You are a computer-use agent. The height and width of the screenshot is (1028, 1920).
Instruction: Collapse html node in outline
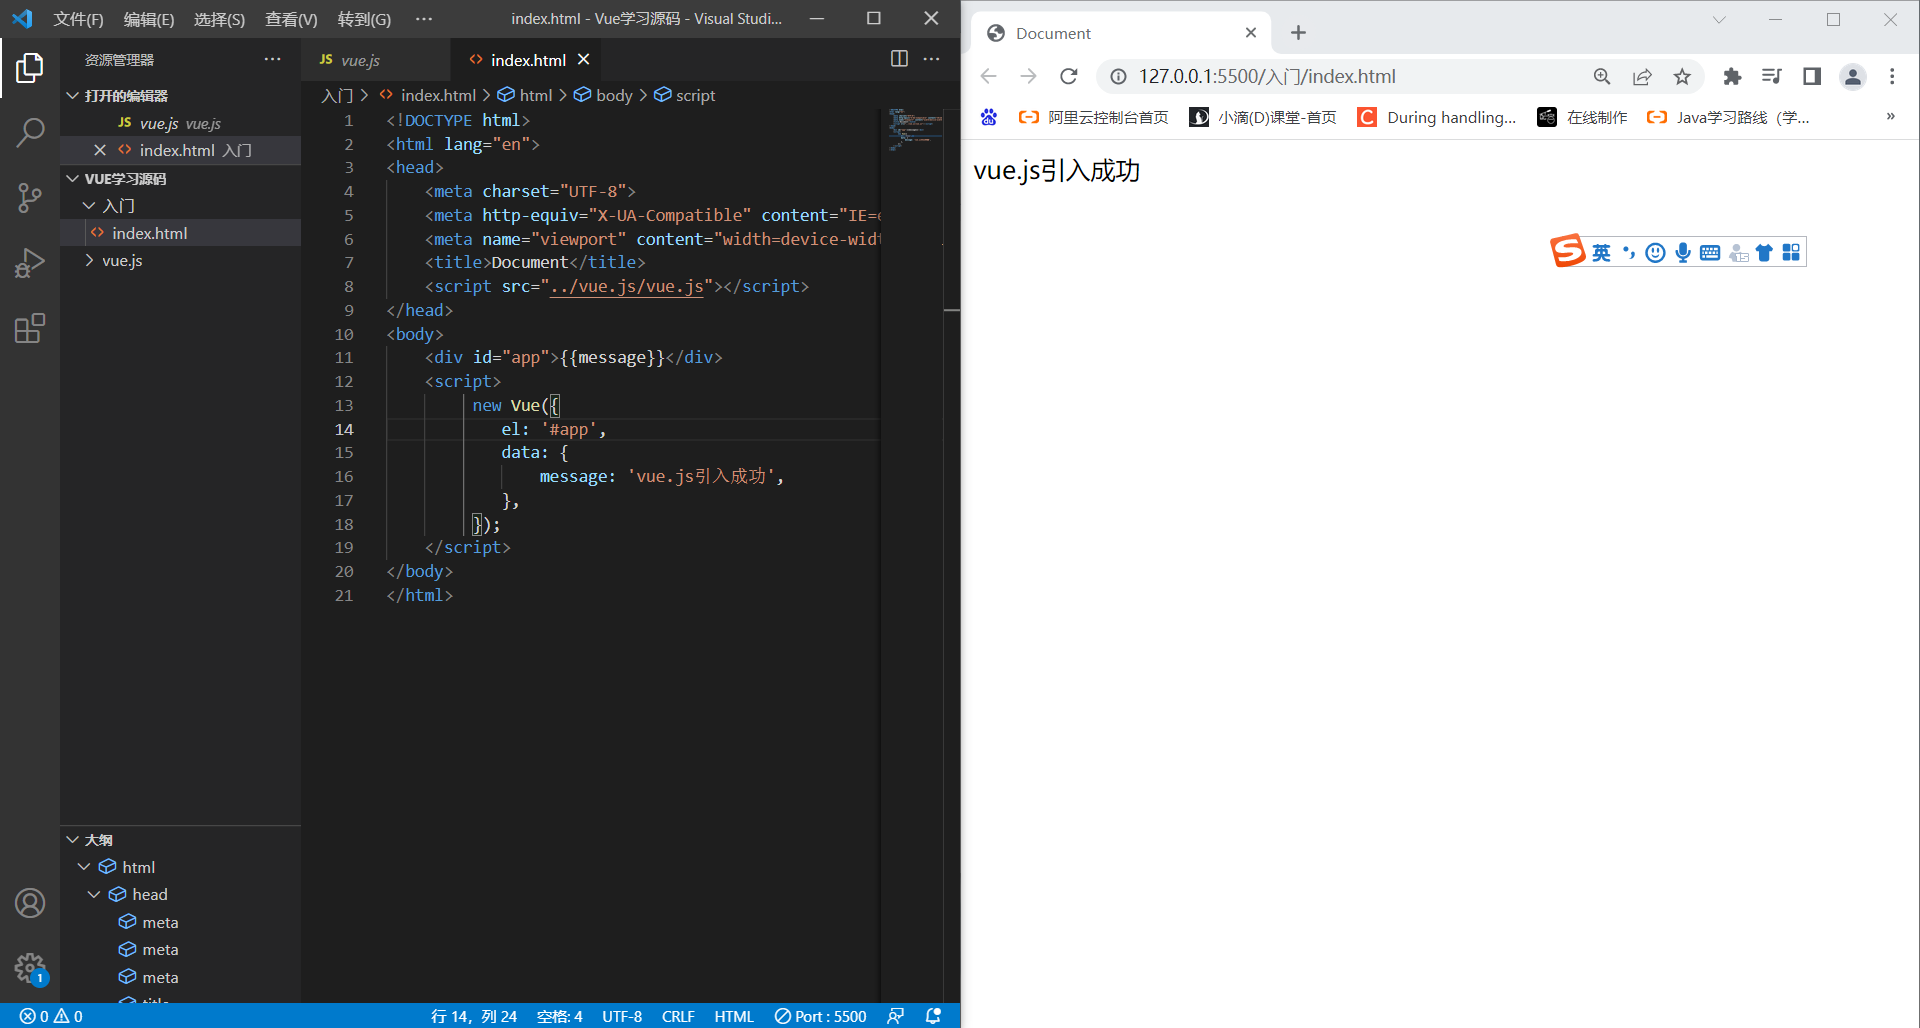pyautogui.click(x=84, y=867)
